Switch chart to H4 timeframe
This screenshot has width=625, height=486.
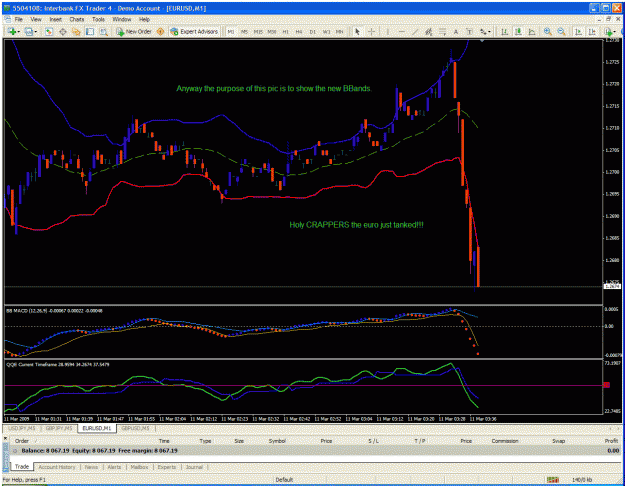[x=299, y=31]
